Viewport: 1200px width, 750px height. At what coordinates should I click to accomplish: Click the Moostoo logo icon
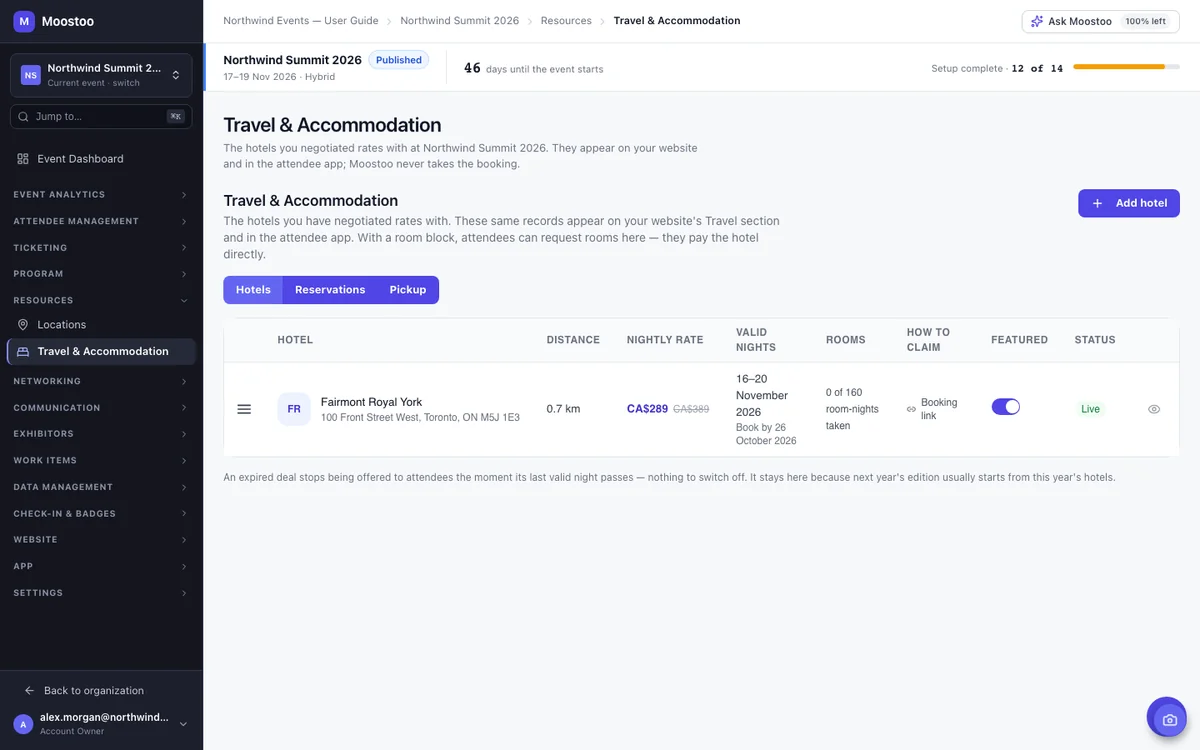pos(24,21)
